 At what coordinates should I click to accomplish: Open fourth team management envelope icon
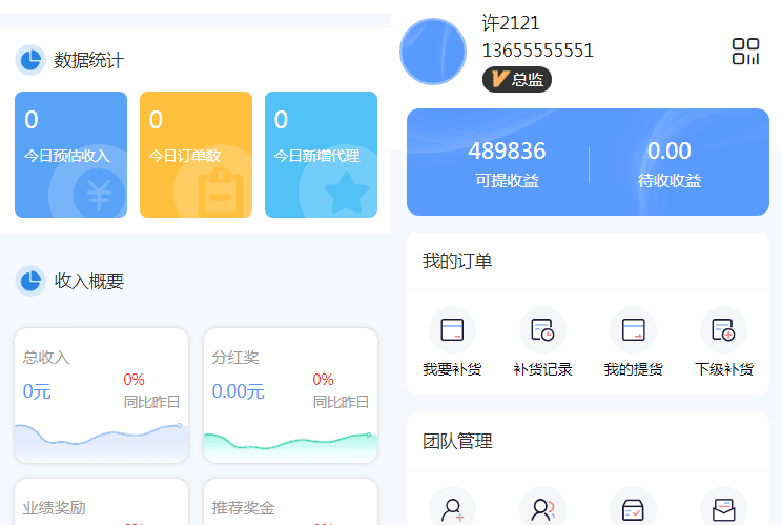coord(723,508)
